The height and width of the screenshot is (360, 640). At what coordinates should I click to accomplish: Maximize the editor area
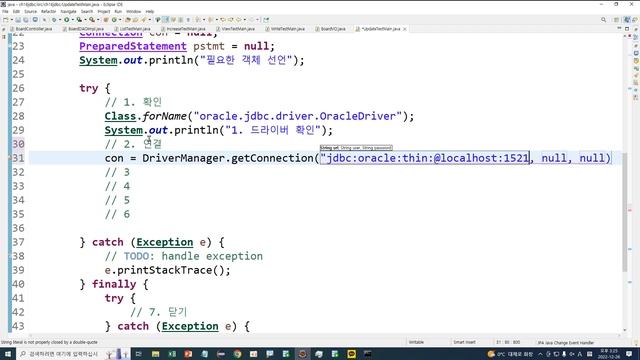tap(627, 29)
